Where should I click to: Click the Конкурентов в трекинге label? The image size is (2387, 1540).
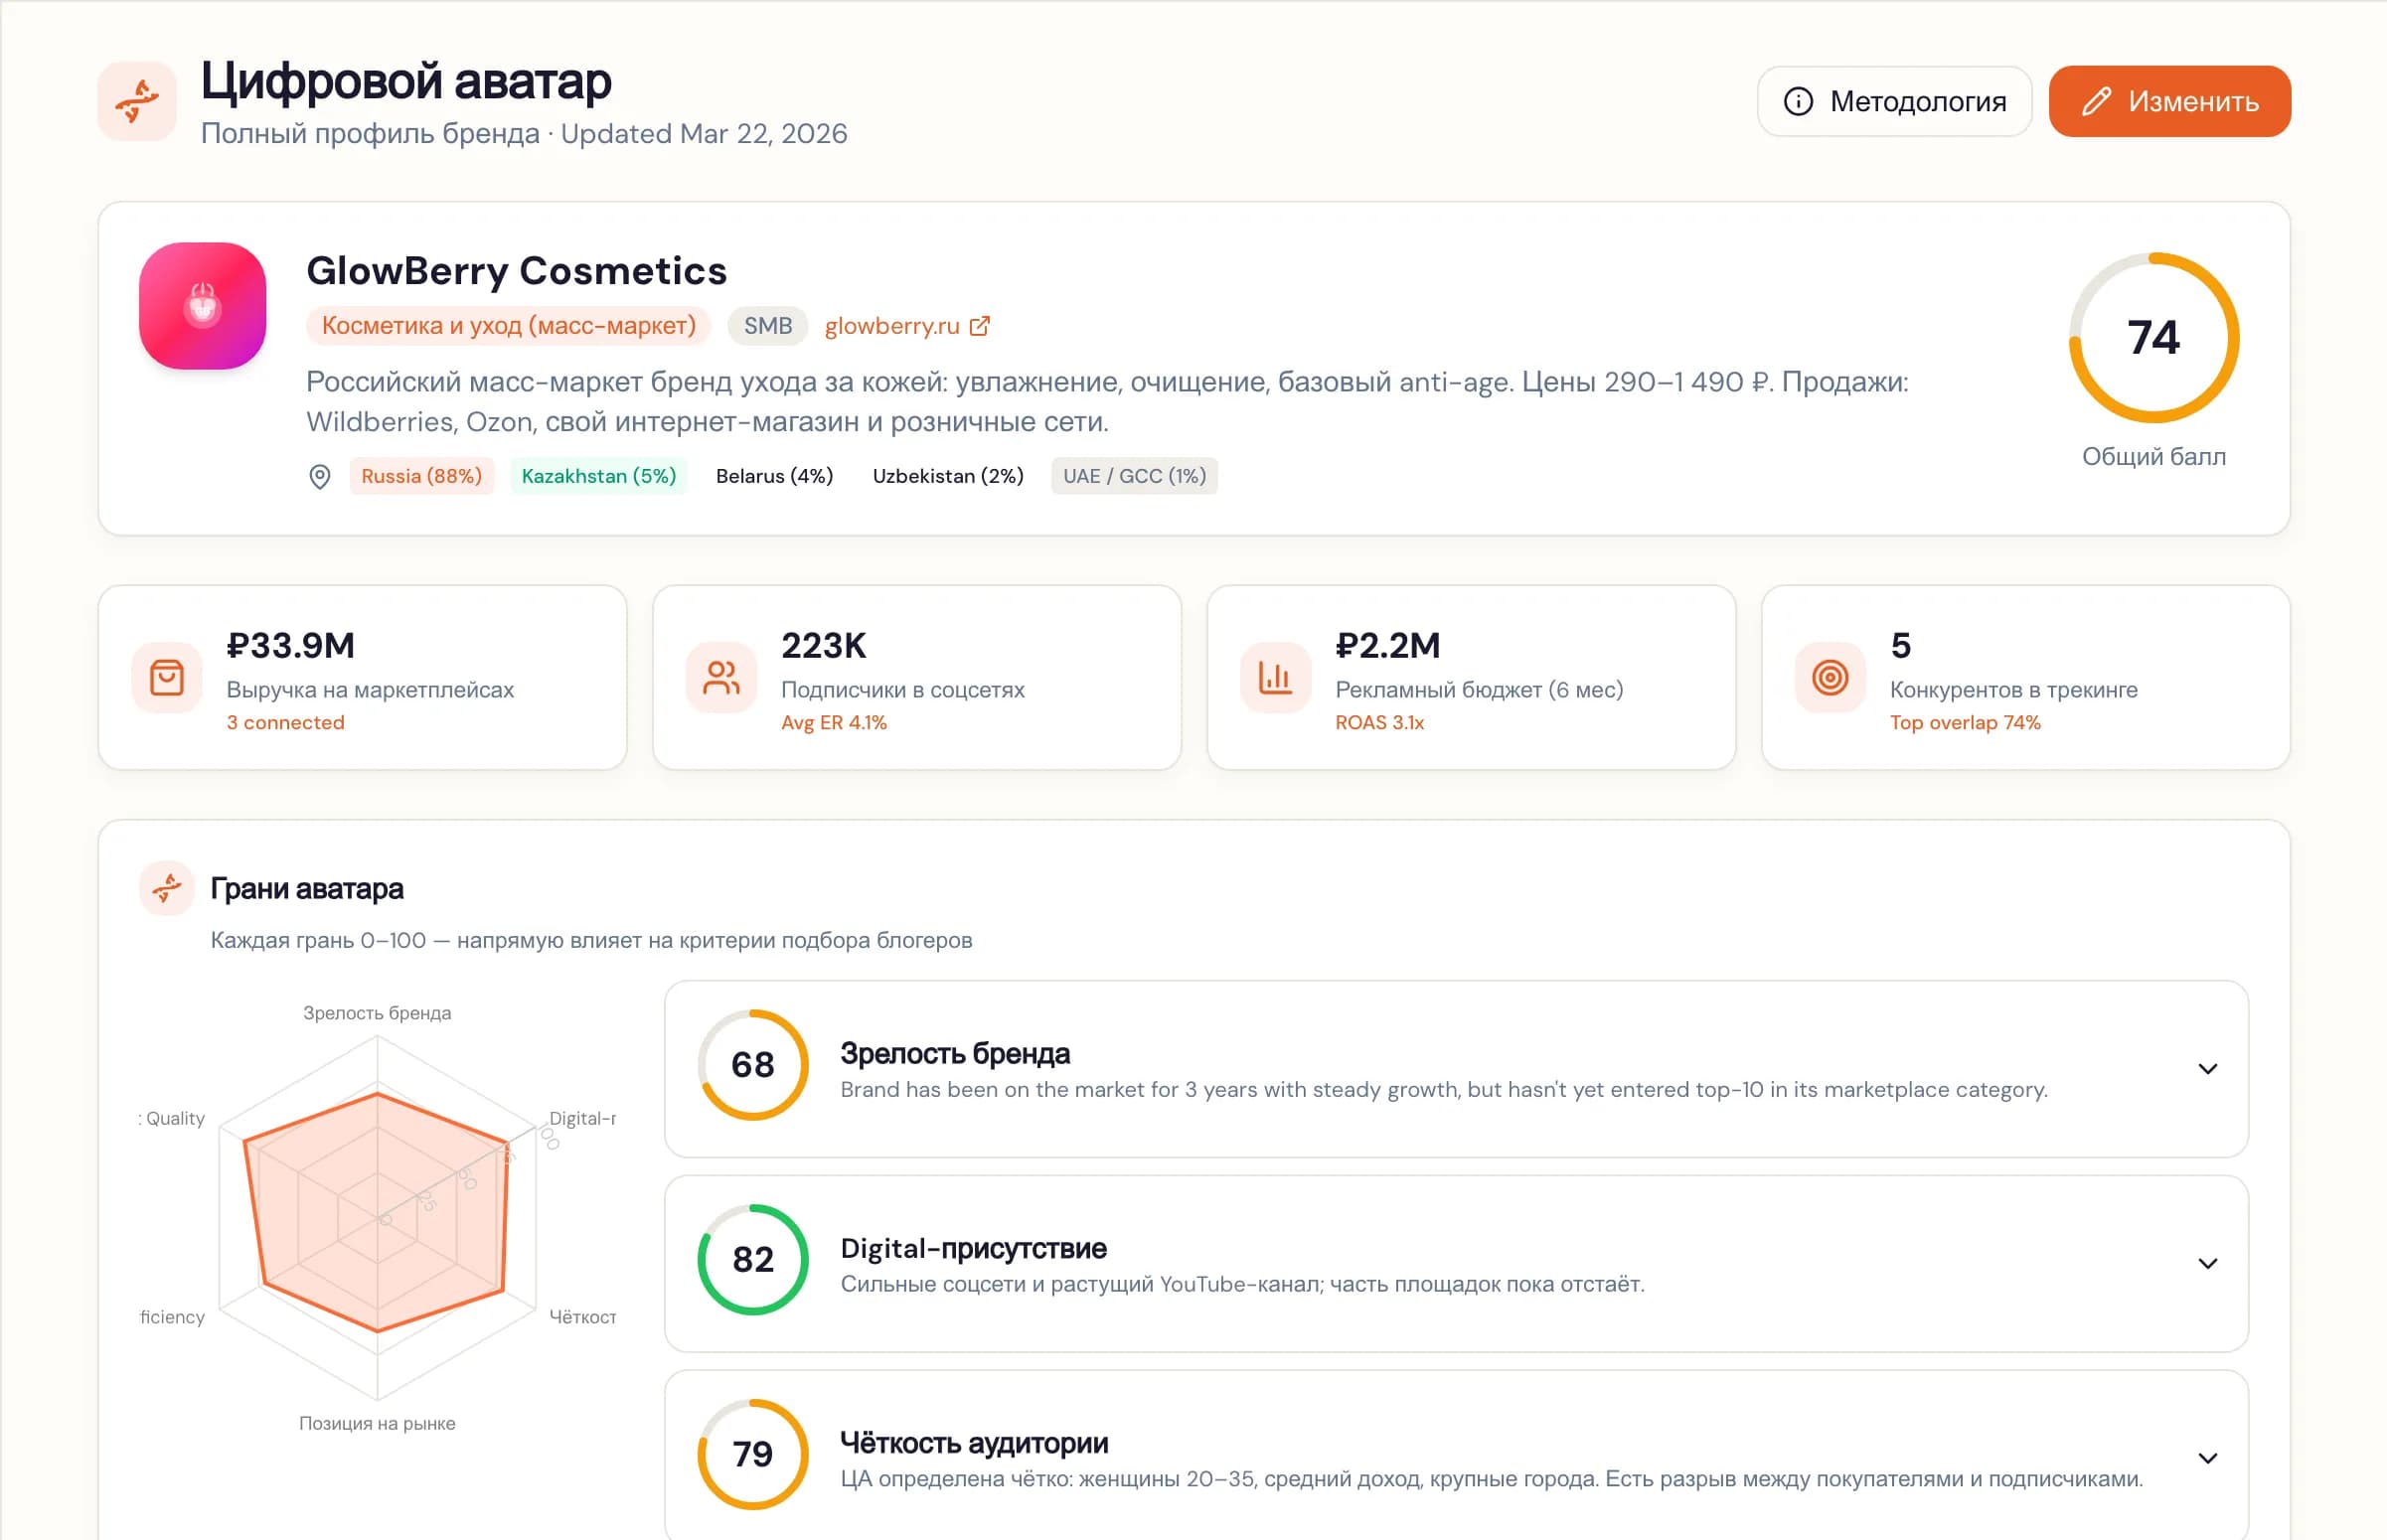click(x=2014, y=690)
